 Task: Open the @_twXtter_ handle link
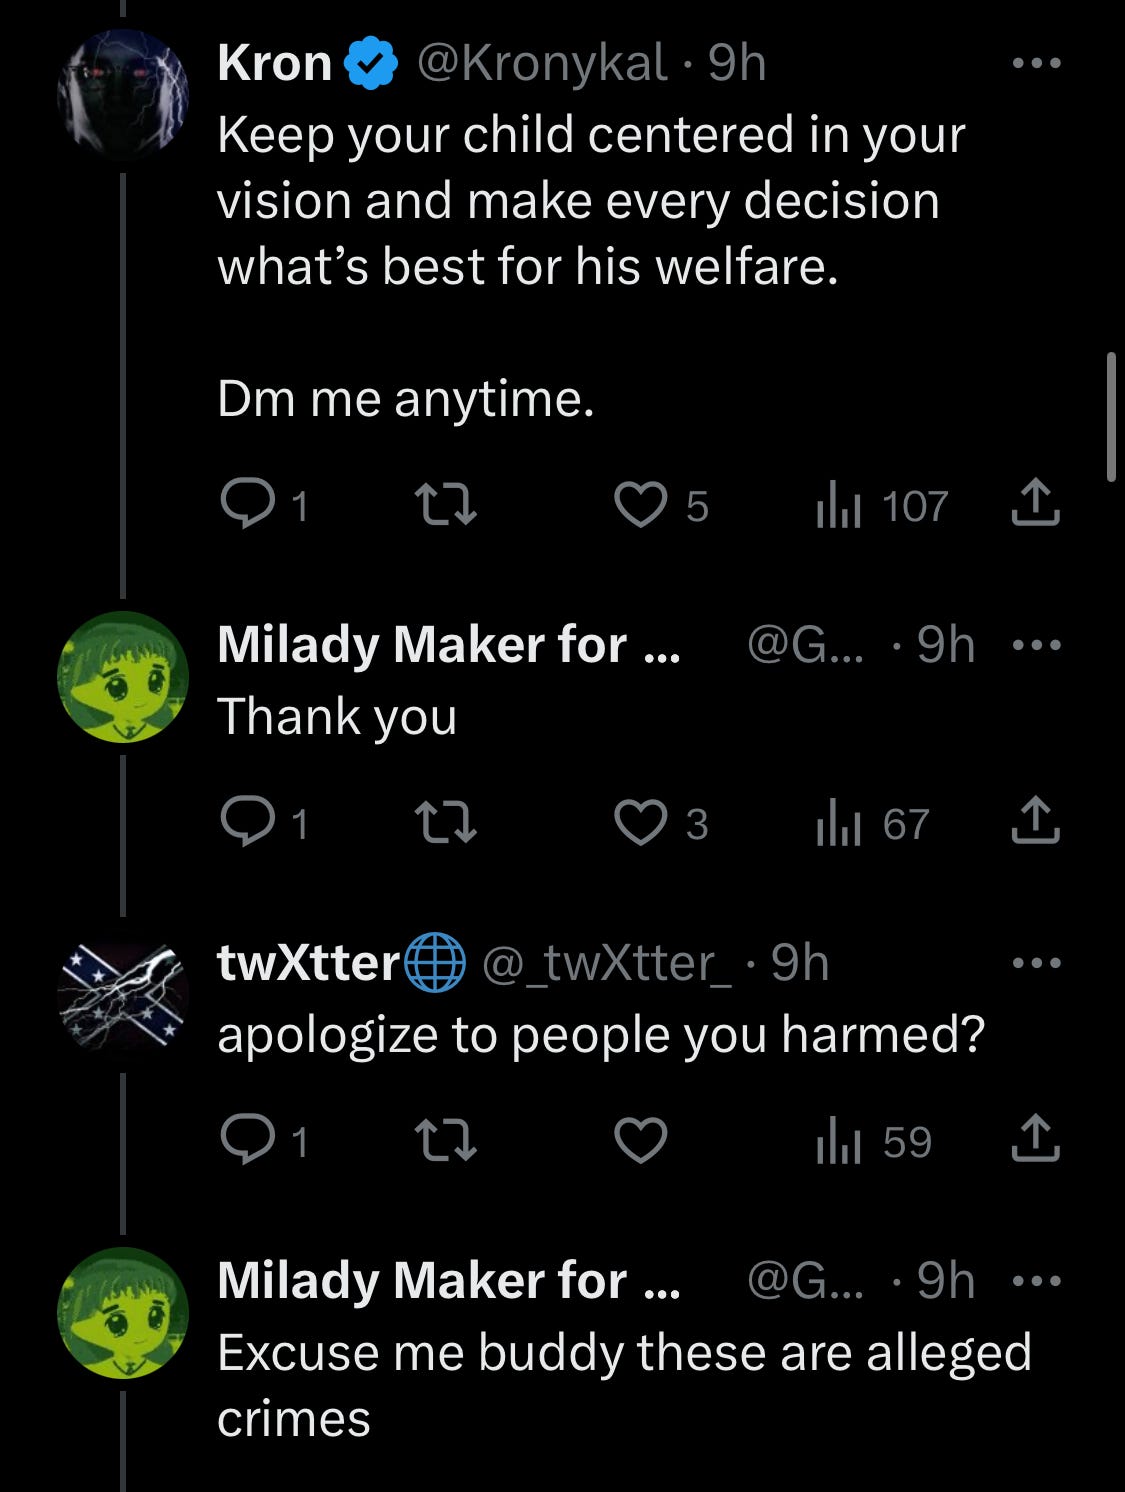[x=606, y=963]
